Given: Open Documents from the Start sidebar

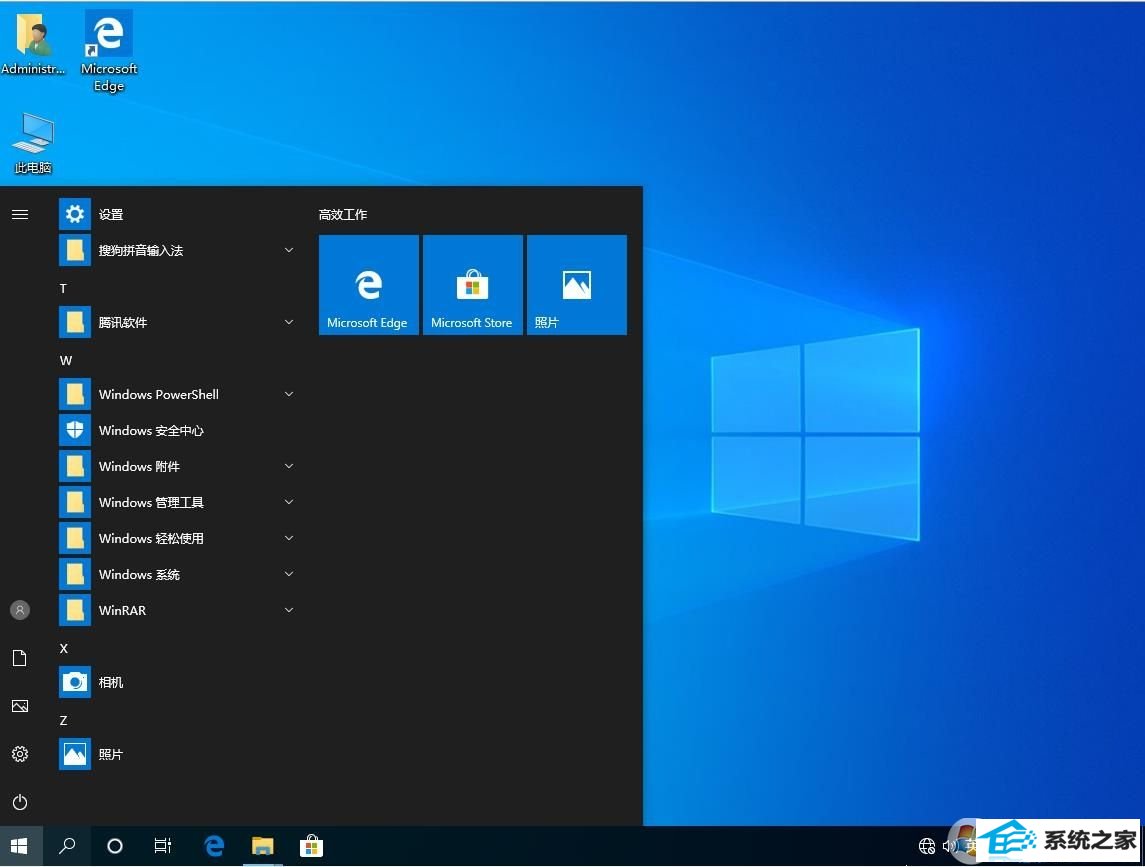Looking at the screenshot, I should [x=20, y=658].
